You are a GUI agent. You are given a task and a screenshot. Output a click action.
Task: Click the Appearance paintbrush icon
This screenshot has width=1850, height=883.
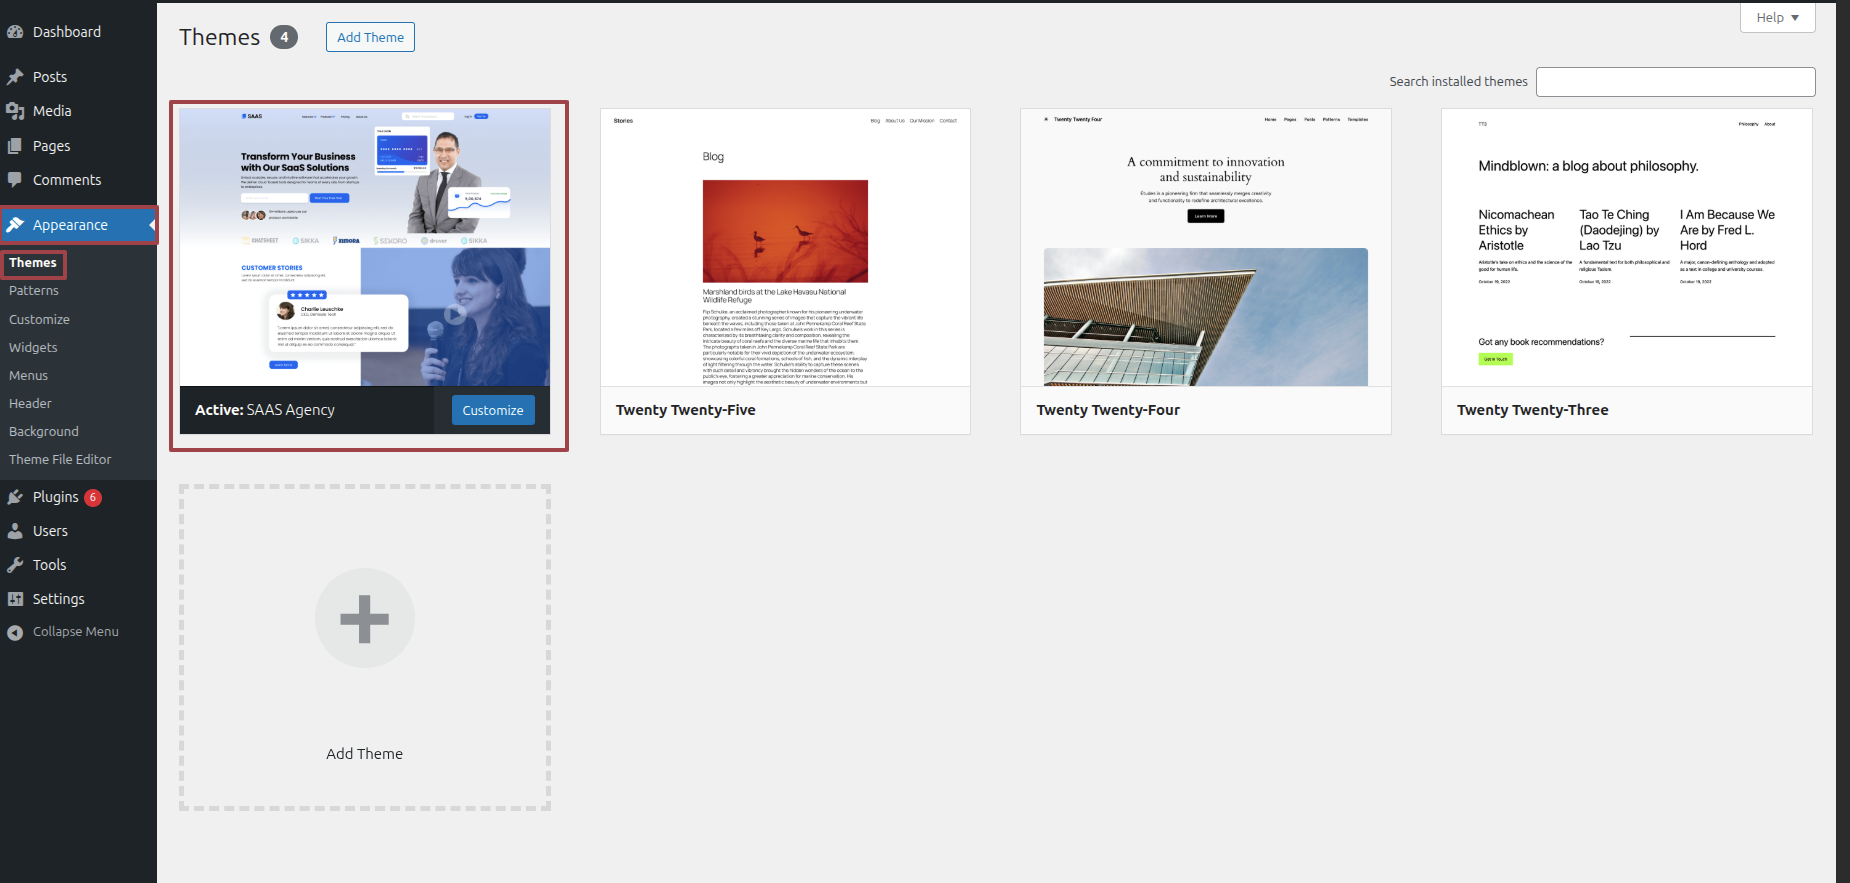tap(15, 225)
